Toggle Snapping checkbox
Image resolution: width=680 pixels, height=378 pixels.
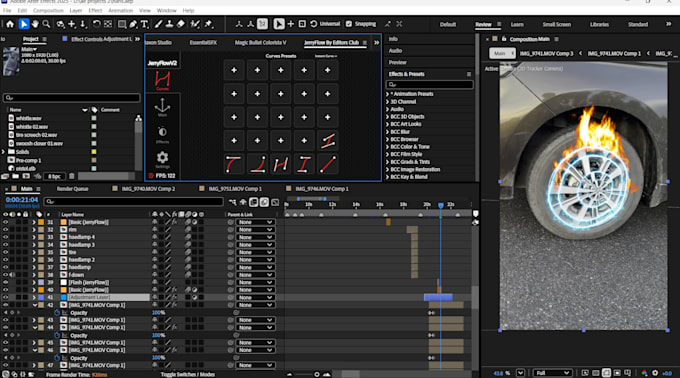pos(349,24)
